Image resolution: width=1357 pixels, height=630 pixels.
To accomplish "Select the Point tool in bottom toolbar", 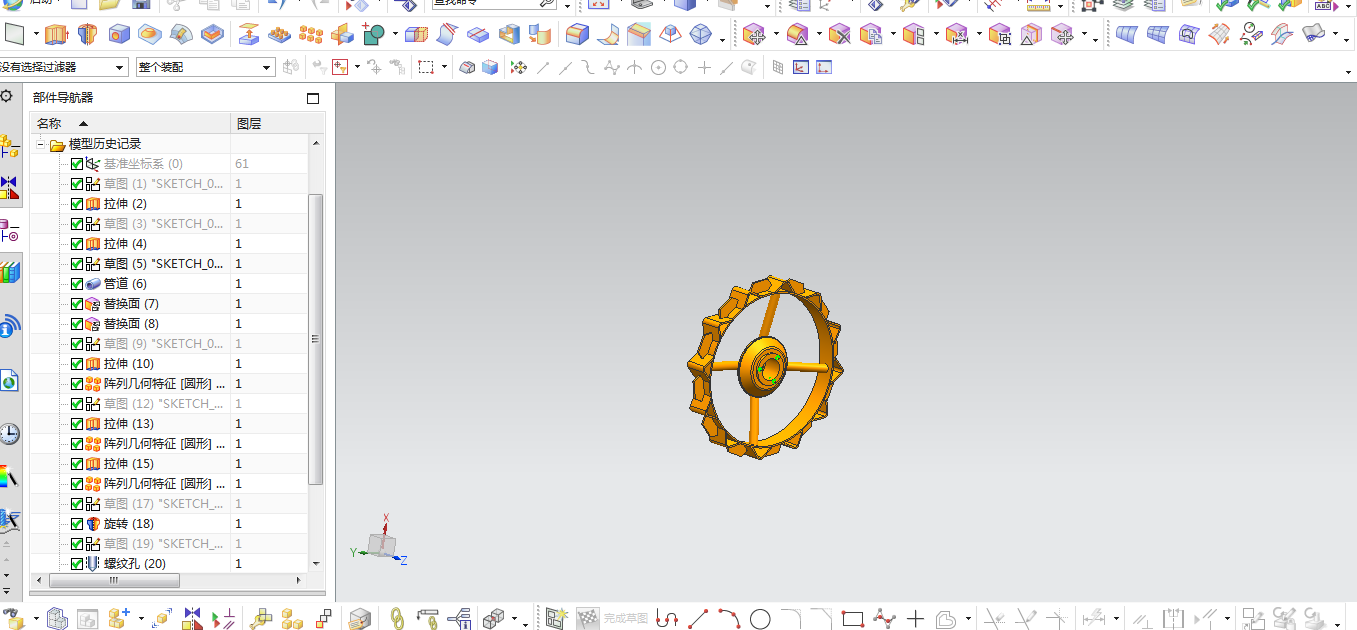I will pos(914,619).
